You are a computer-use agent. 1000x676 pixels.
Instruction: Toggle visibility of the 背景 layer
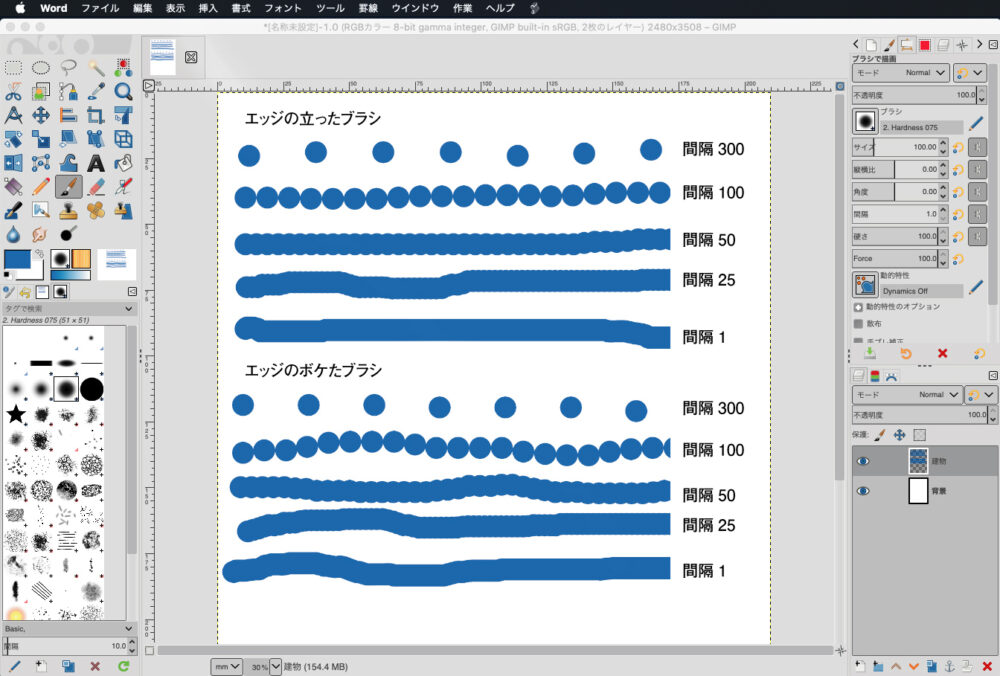click(x=864, y=491)
